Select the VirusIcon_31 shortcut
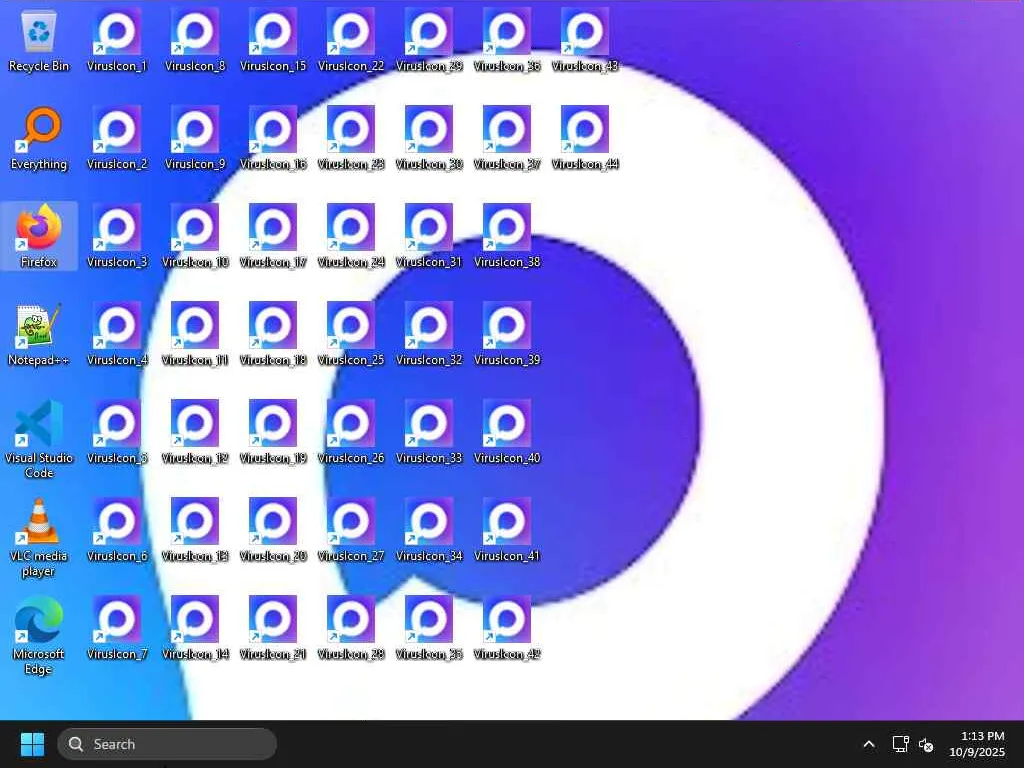 [x=429, y=236]
